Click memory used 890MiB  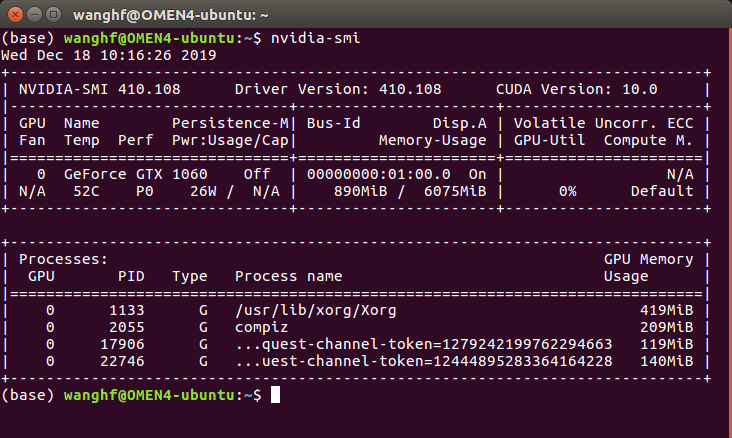point(360,191)
